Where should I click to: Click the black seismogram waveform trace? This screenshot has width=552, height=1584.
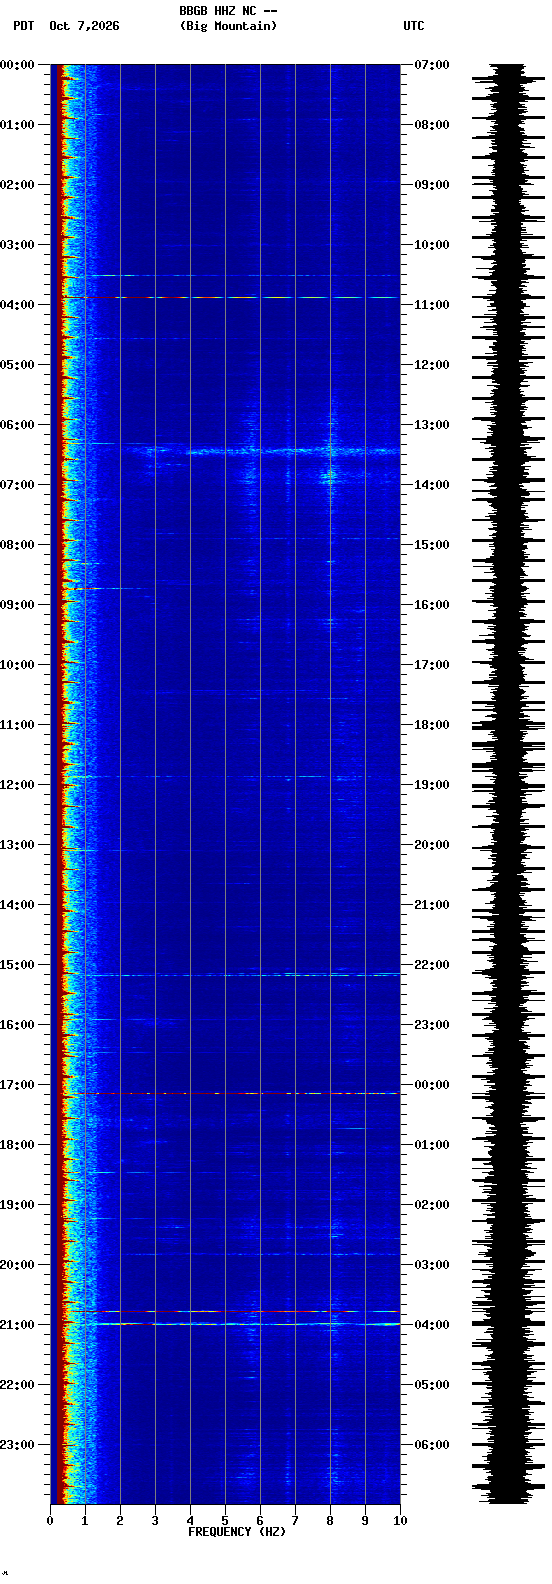tap(508, 784)
